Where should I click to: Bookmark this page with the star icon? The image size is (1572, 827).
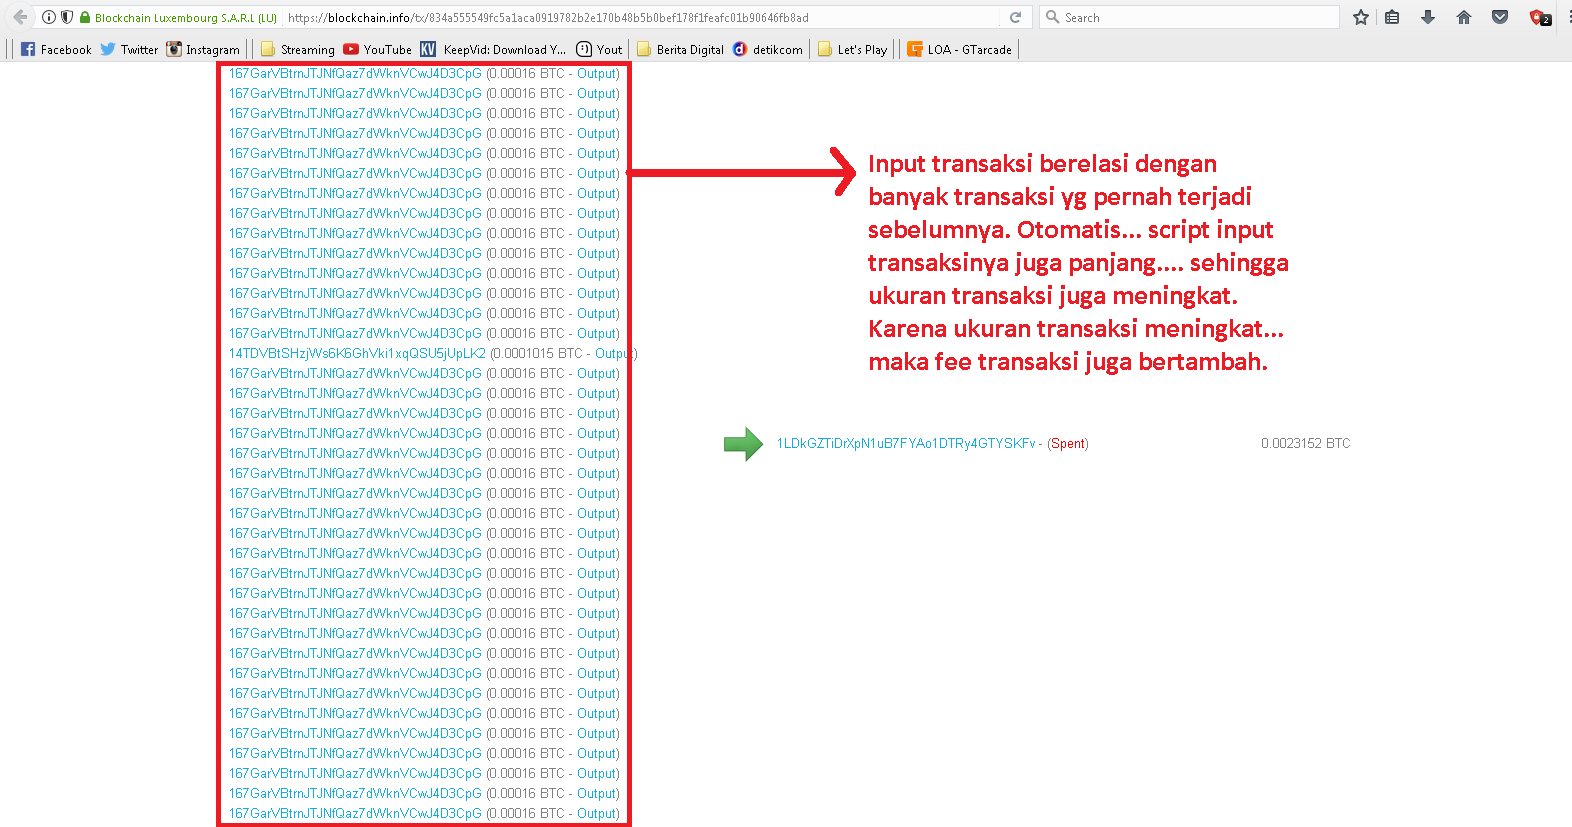(x=1360, y=17)
